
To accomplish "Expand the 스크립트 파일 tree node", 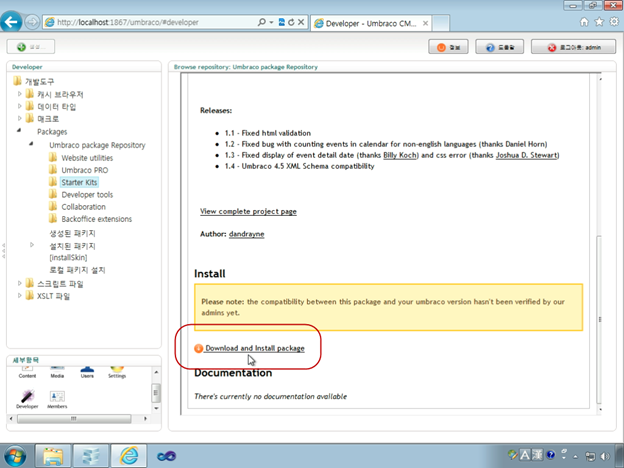I will coord(20,283).
